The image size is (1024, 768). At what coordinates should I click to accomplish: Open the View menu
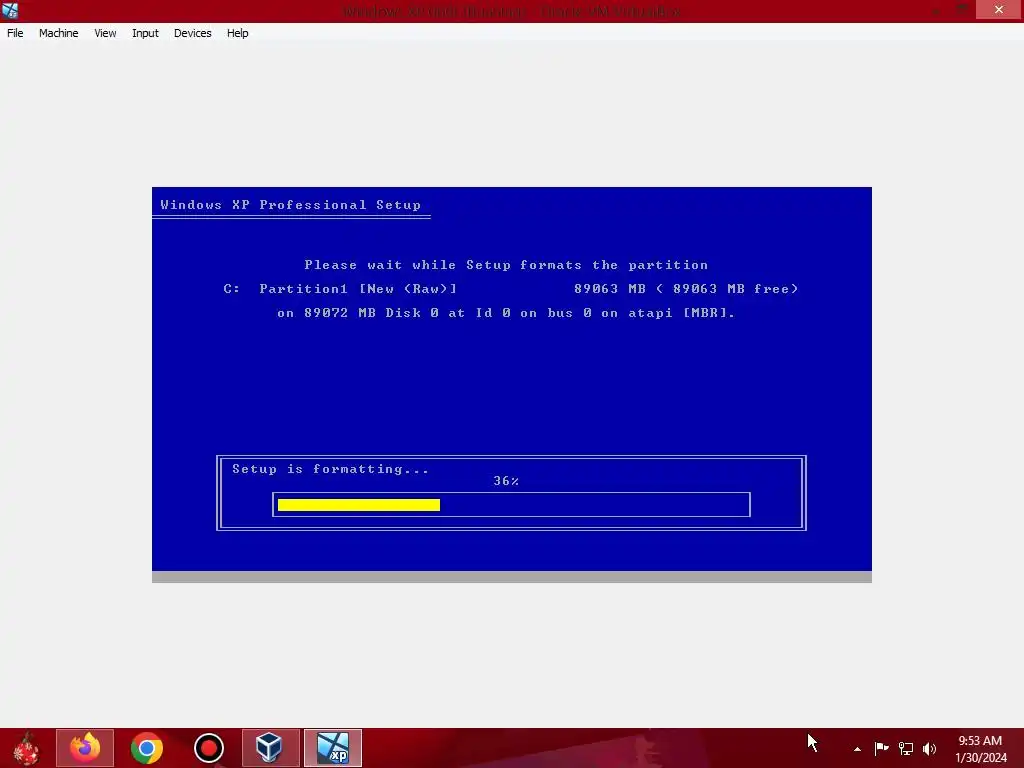105,33
